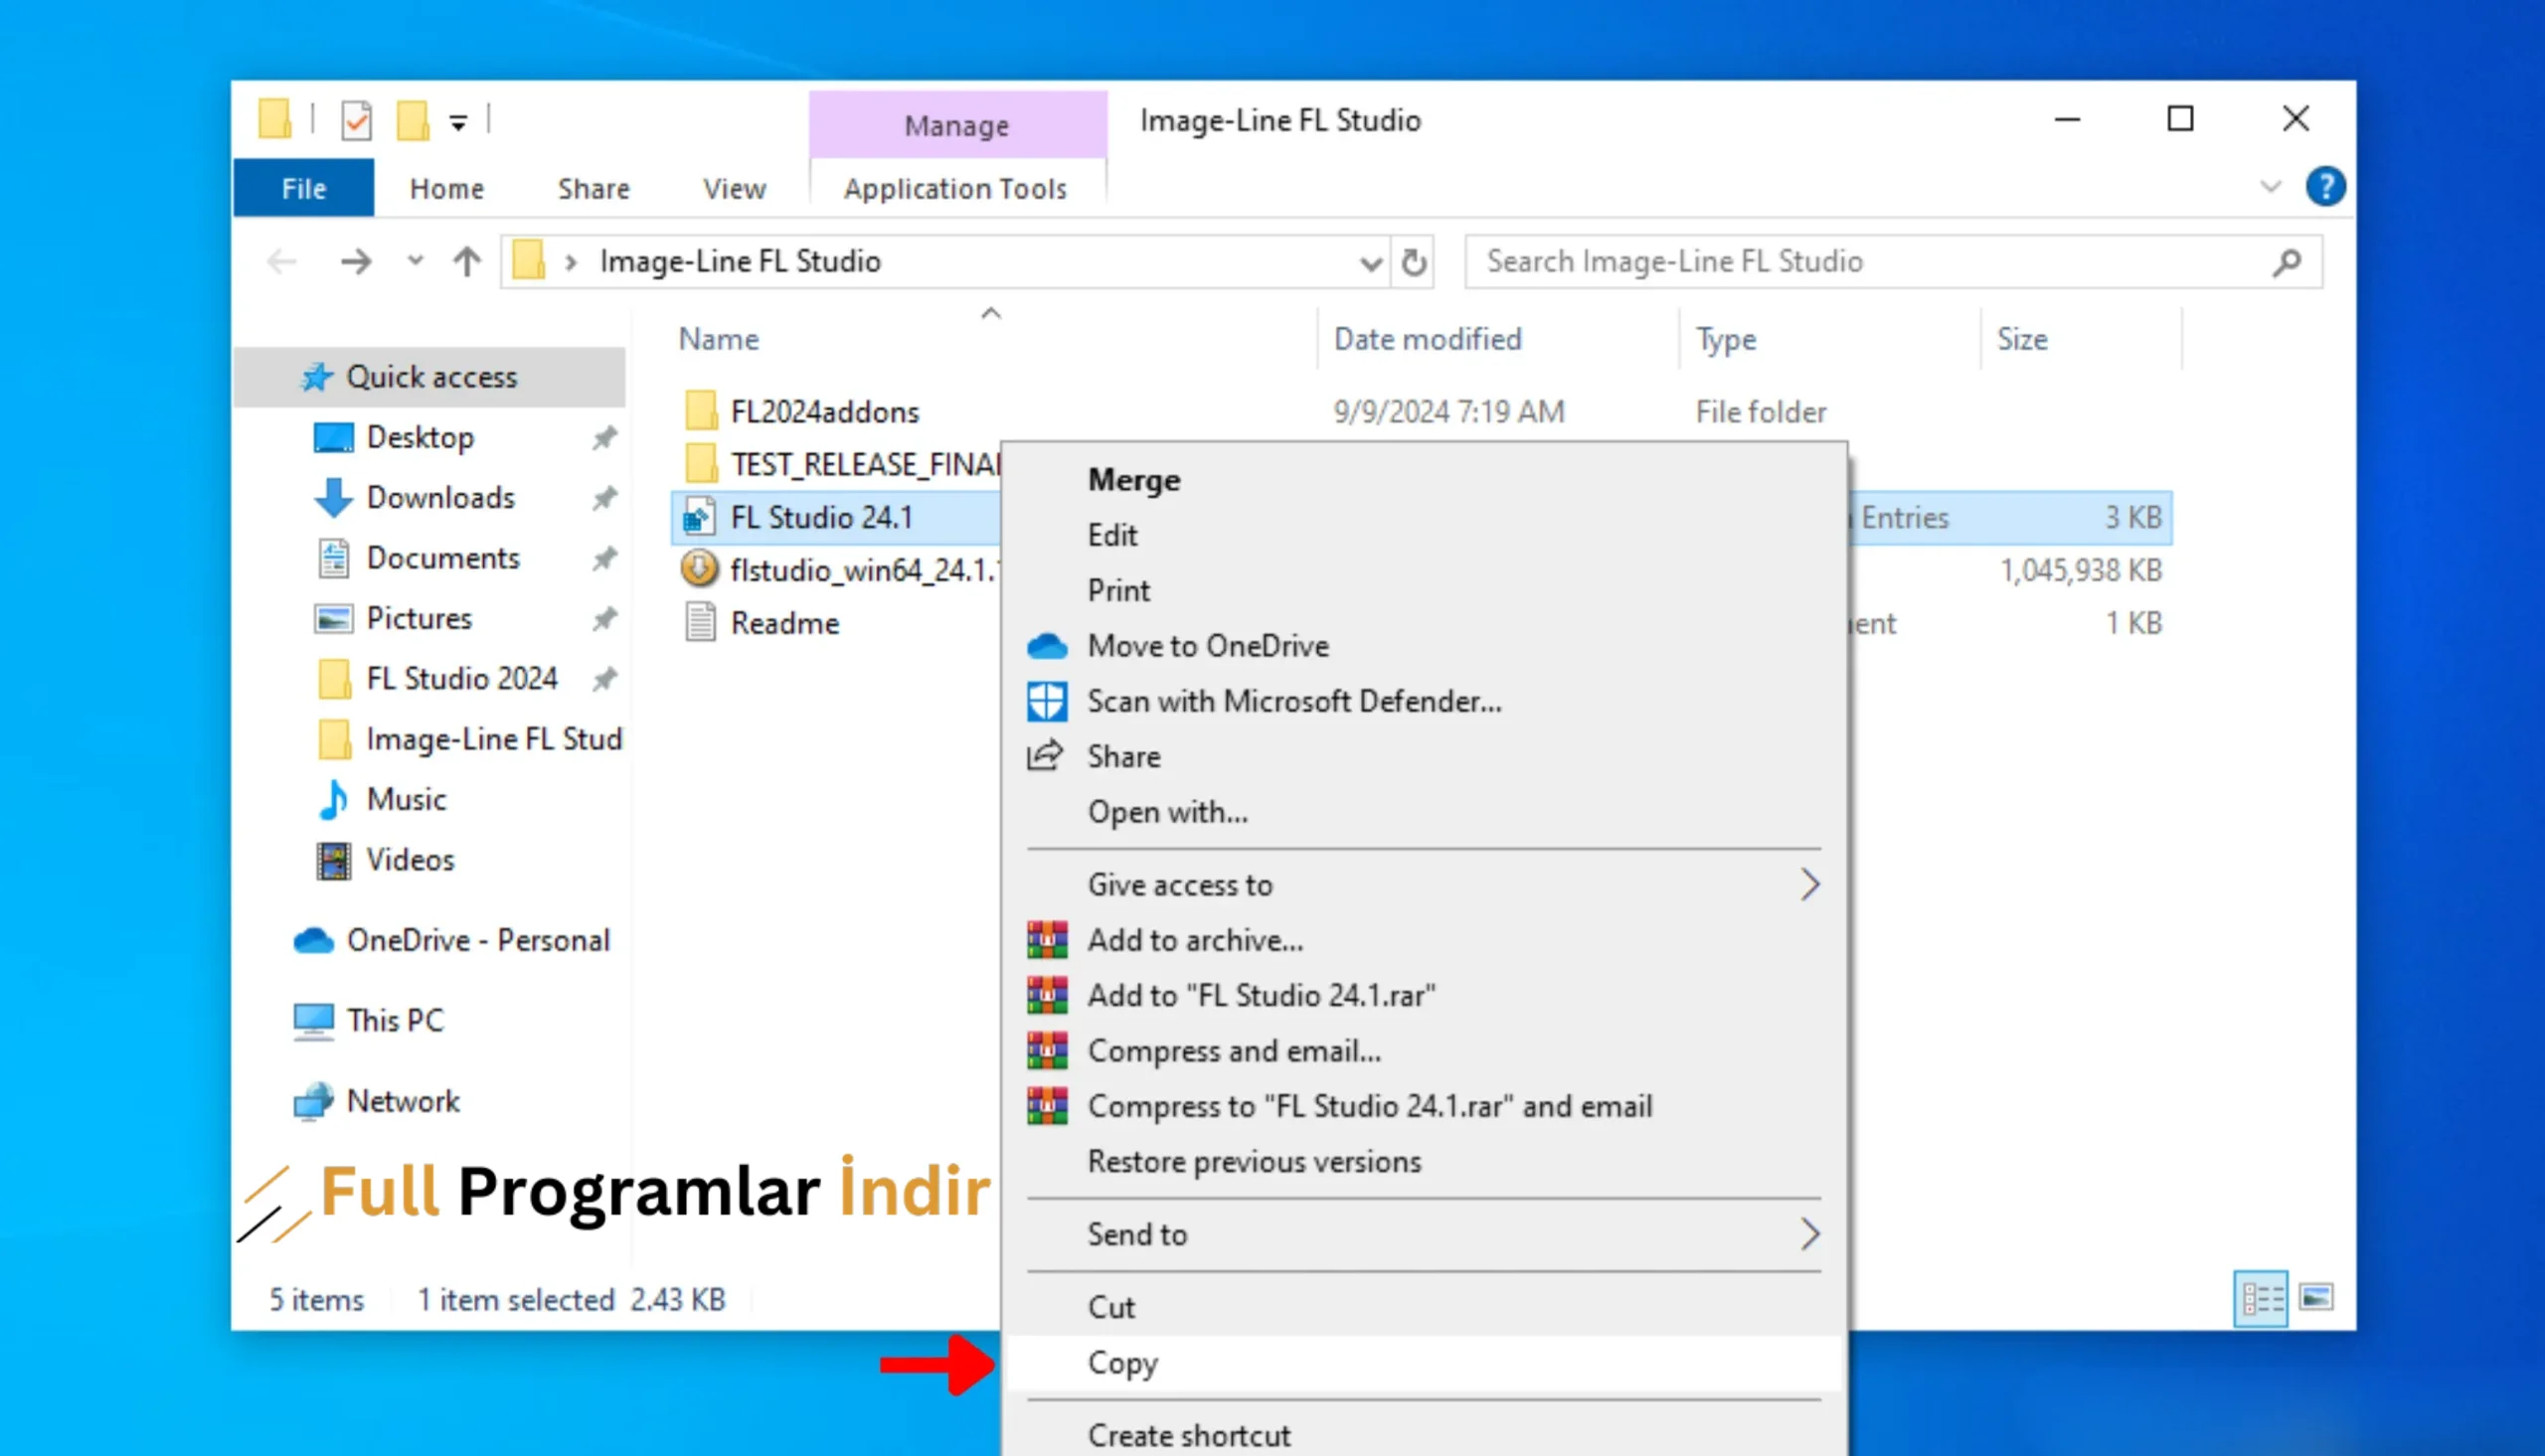Click the address bar path Image-Line FL Studio
This screenshot has width=2545, height=1456.
(x=740, y=262)
